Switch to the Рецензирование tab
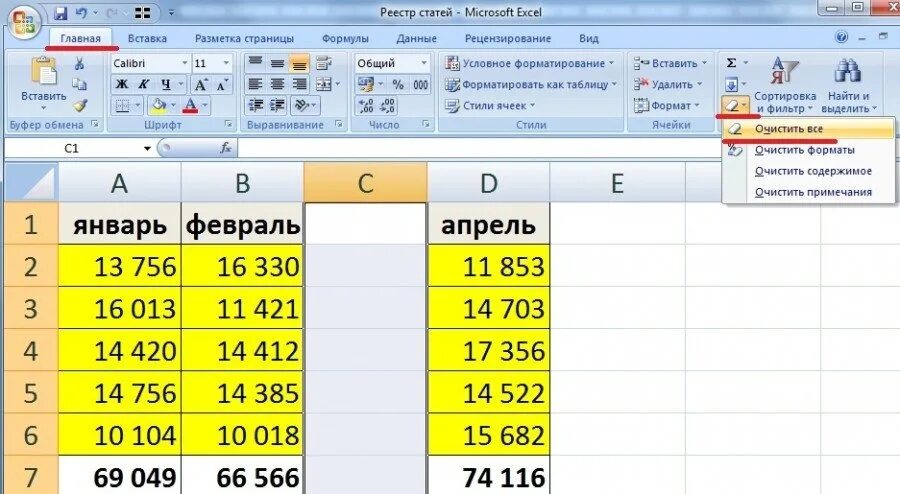Image resolution: width=900 pixels, height=494 pixels. click(508, 38)
